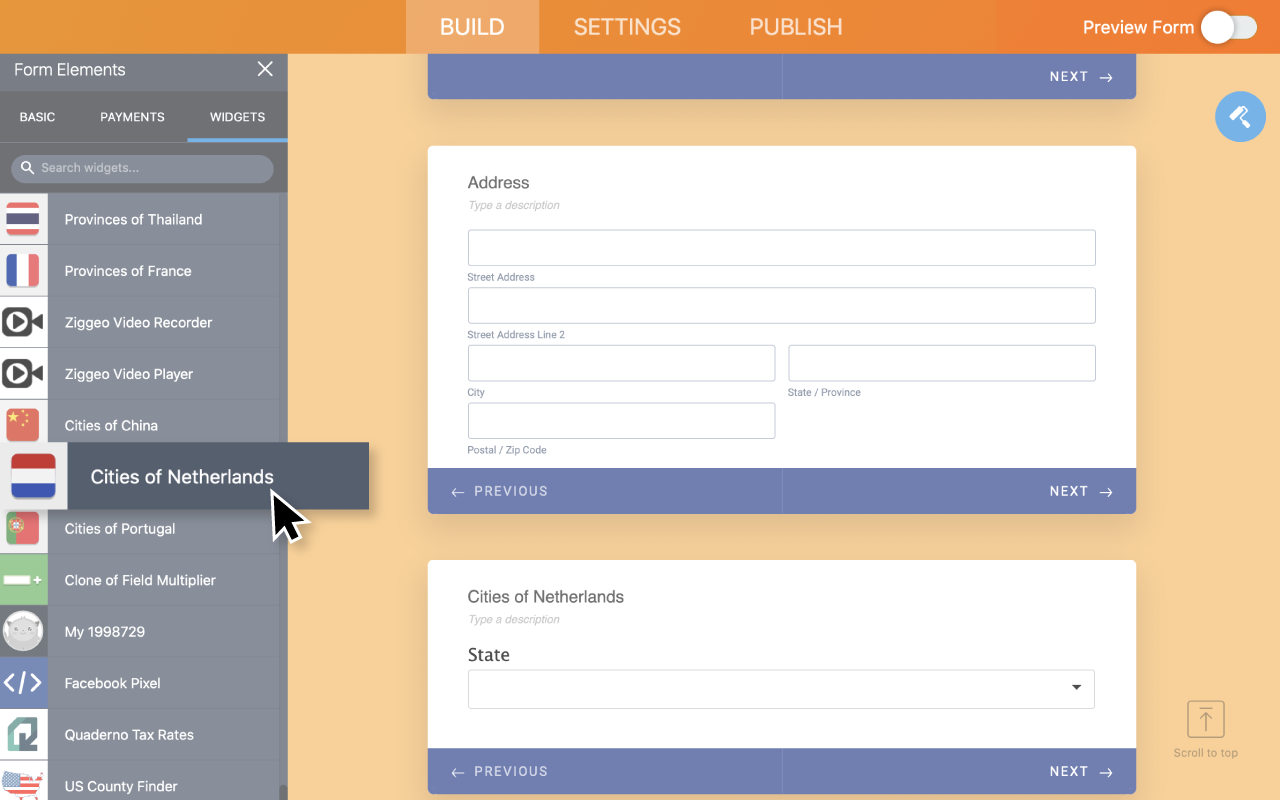
Task: Expand the State dropdown
Action: pyautogui.click(x=781, y=689)
